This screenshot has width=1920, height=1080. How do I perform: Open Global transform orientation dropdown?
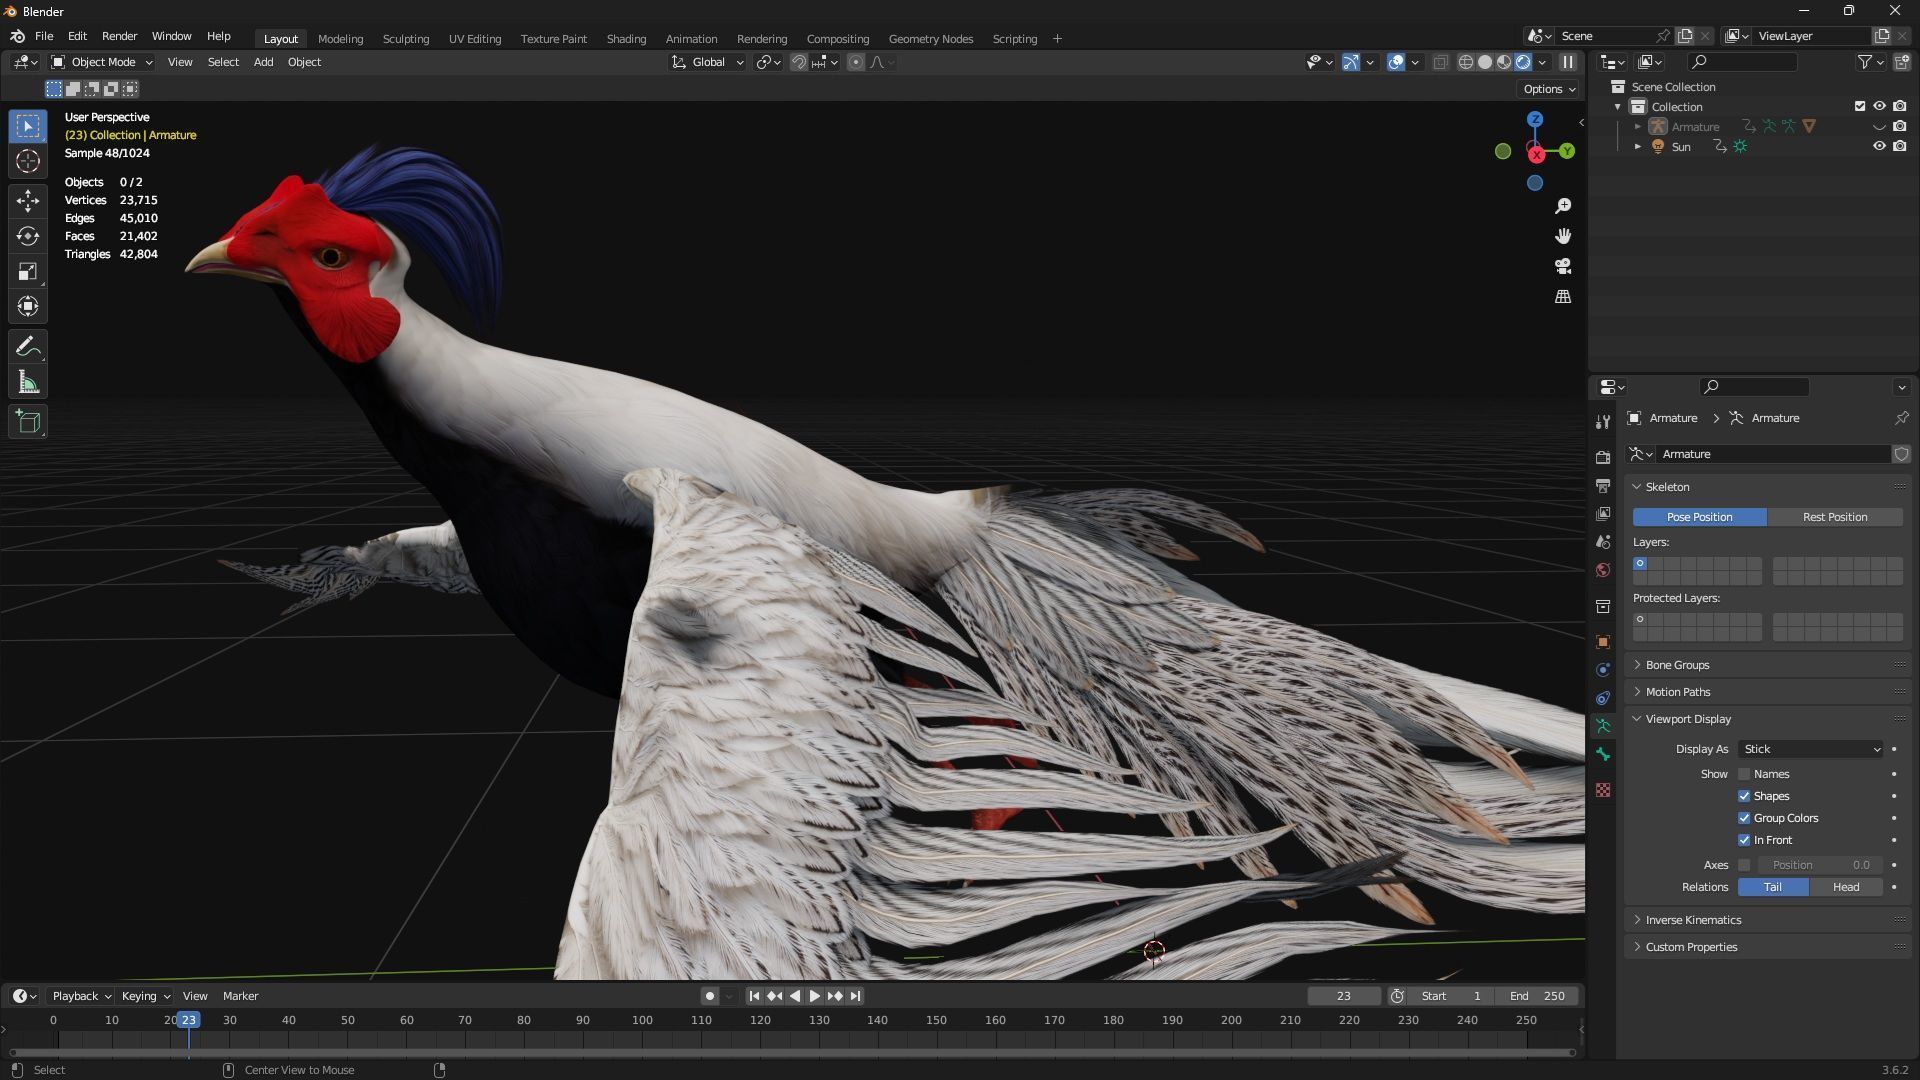(x=708, y=62)
